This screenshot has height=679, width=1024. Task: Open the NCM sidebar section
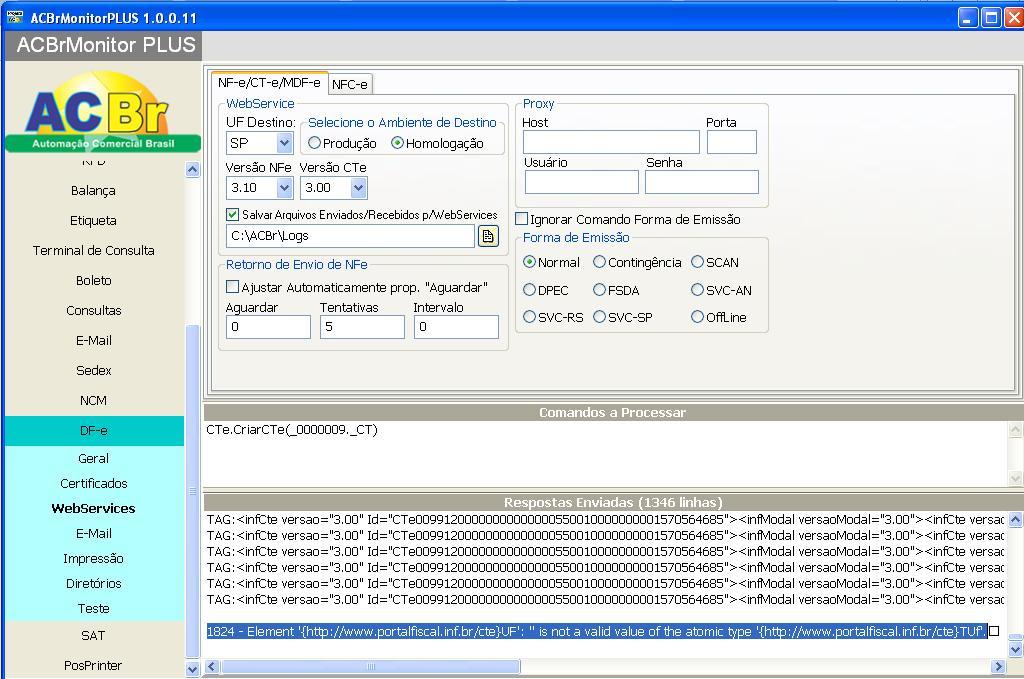pyautogui.click(x=93, y=401)
